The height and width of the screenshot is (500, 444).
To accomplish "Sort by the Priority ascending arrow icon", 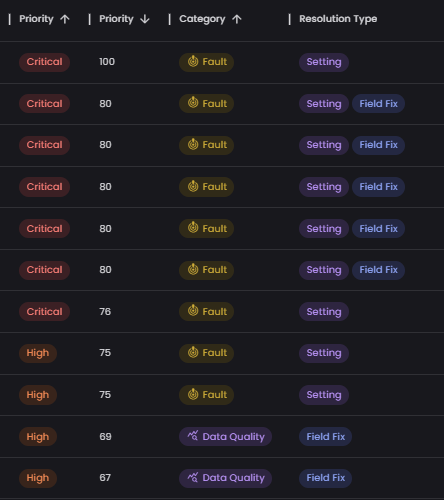I will pyautogui.click(x=65, y=19).
